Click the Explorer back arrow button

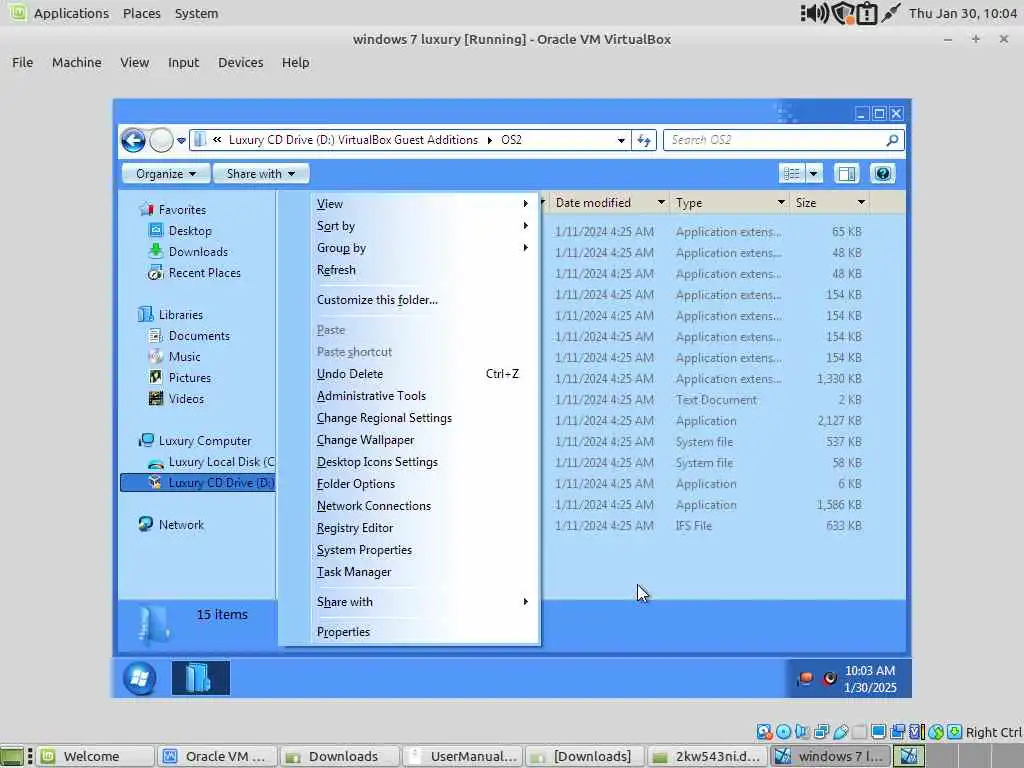coord(133,140)
